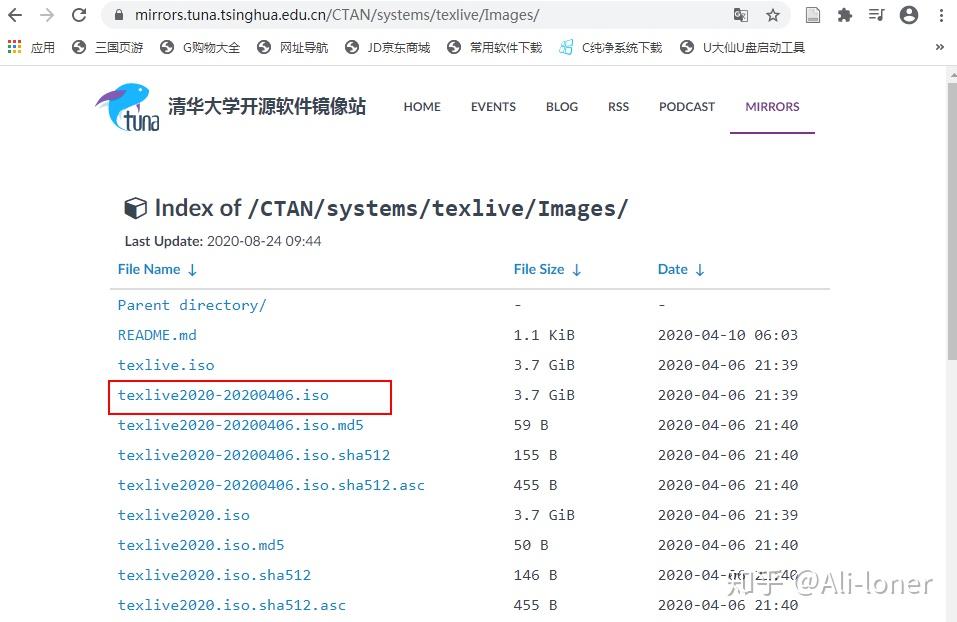
Task: Click the apps grid icon on bookmarks bar
Action: [14, 46]
